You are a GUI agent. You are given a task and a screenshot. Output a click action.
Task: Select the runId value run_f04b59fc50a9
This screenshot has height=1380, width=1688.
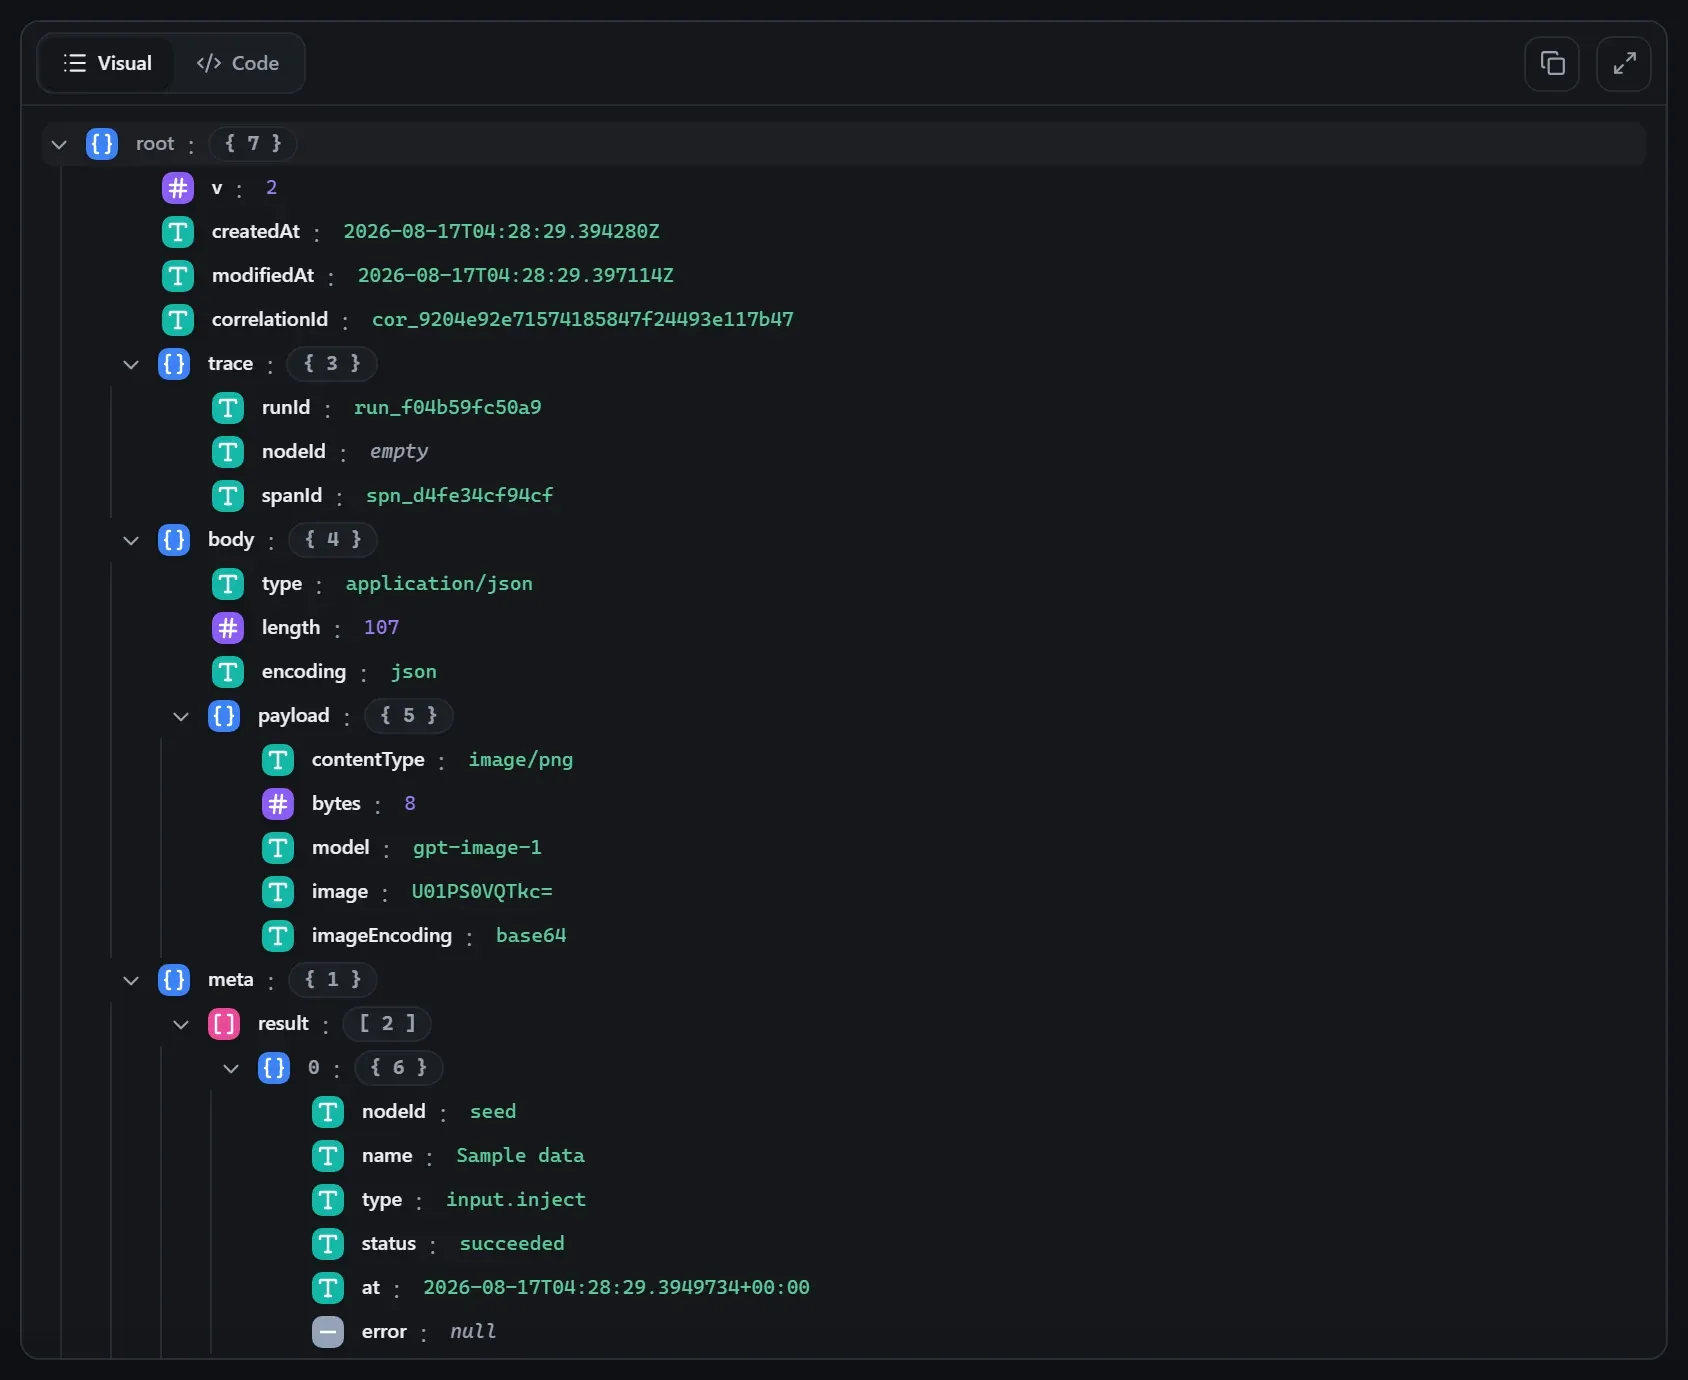coord(448,408)
